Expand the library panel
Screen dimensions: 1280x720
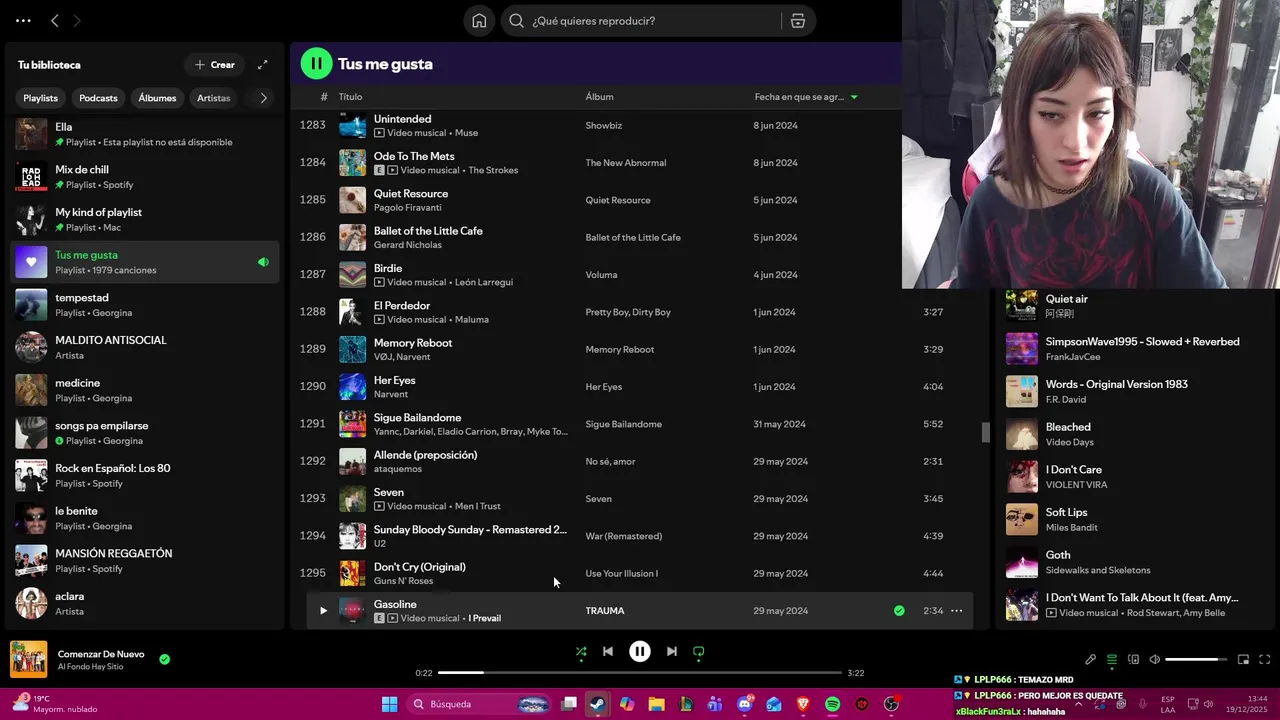coord(263,65)
